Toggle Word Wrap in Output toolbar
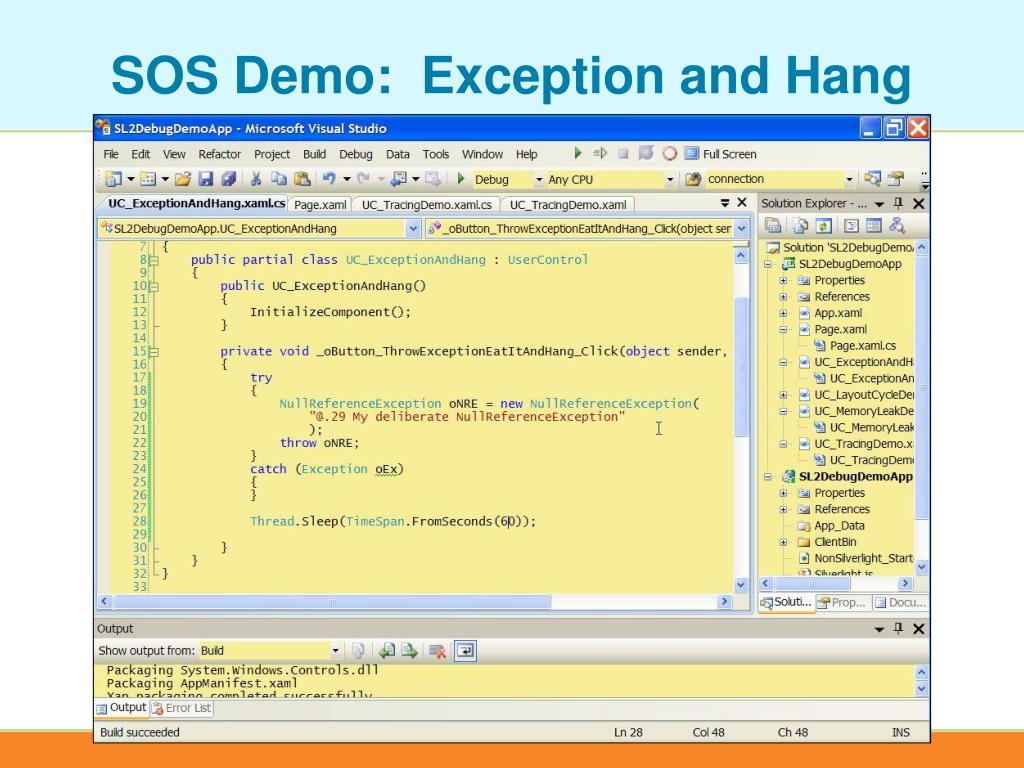 coord(465,650)
